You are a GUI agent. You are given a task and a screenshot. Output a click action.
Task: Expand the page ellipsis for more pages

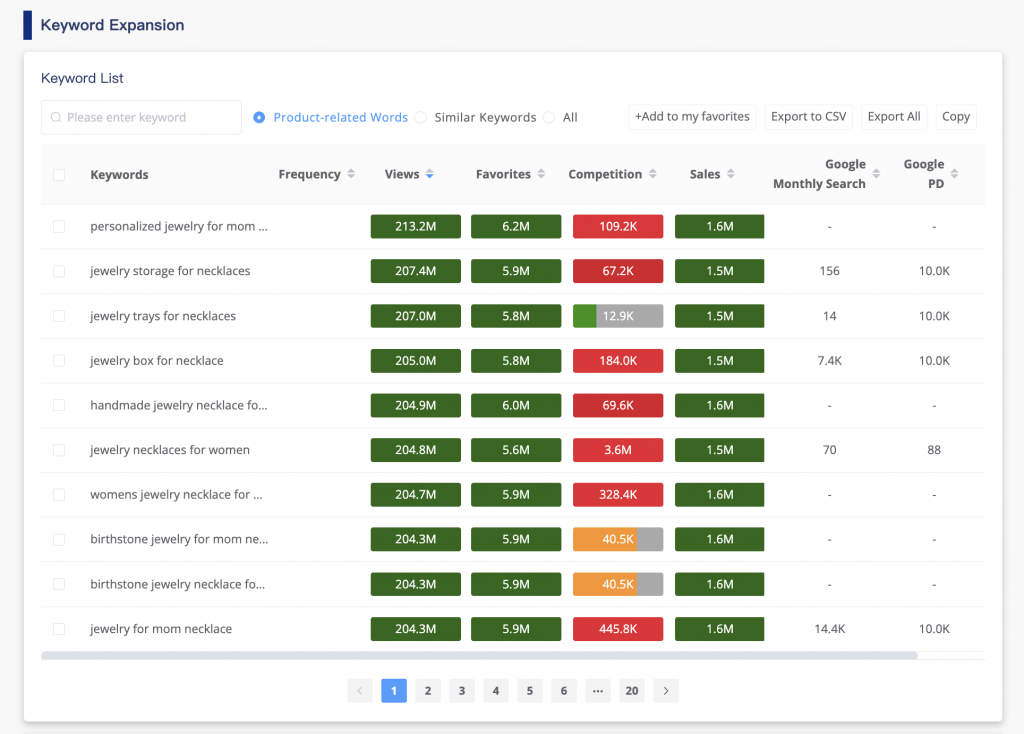[597, 690]
